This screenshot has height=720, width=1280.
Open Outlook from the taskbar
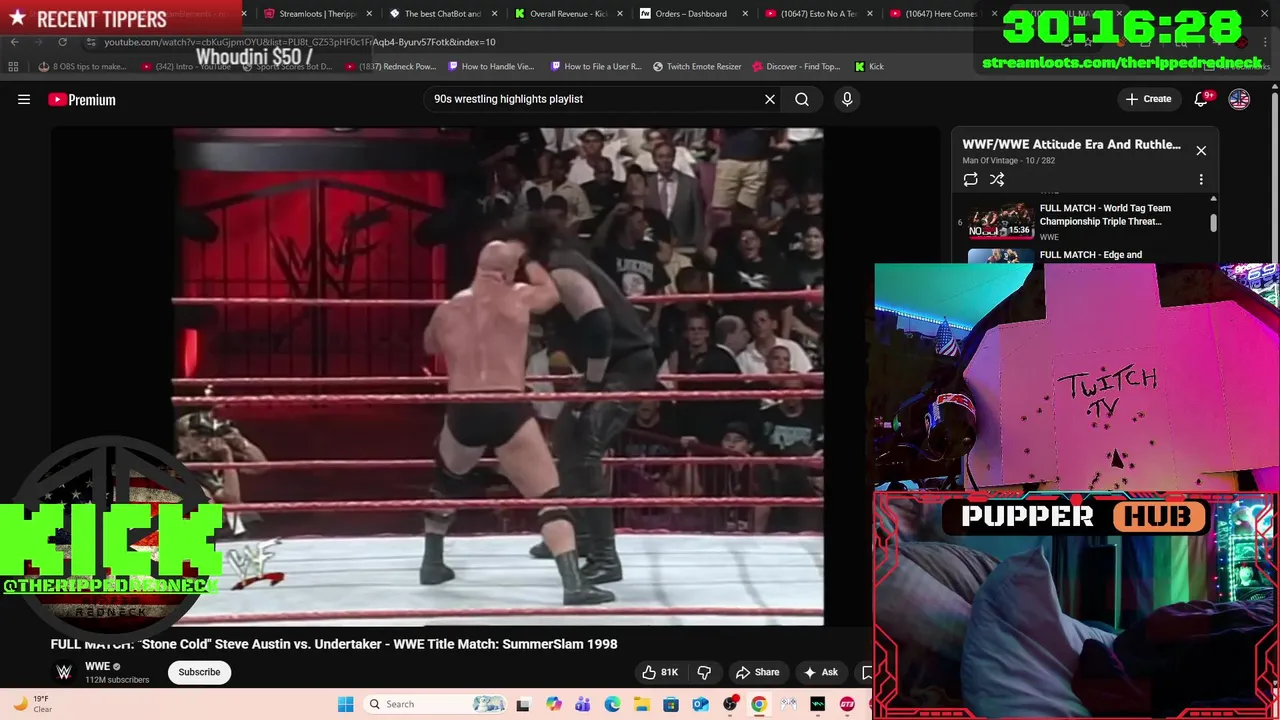click(700, 704)
